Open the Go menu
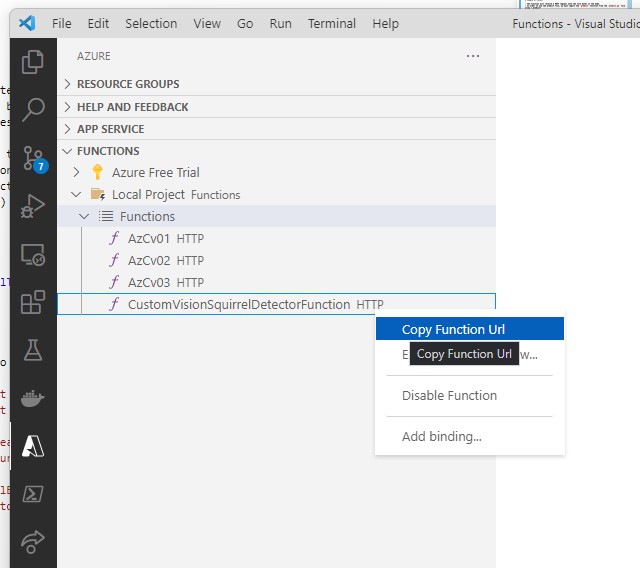This screenshot has width=640, height=568. [x=245, y=23]
